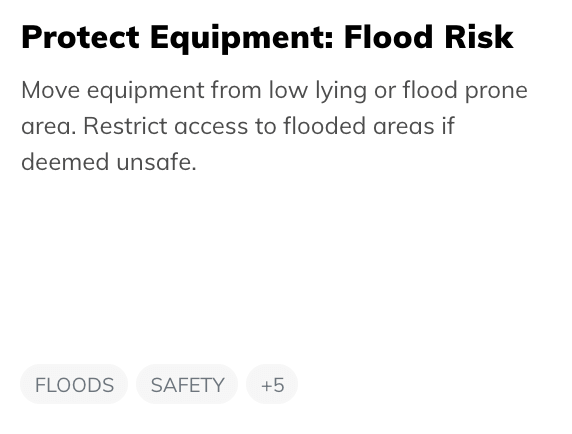Click the FLOODS tag chip
572x434 pixels.
click(x=74, y=384)
